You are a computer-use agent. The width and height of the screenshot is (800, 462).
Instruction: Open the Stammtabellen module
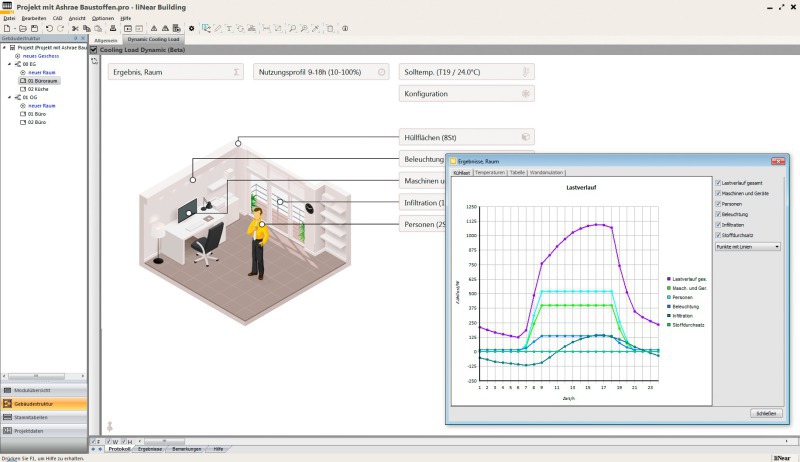point(44,417)
